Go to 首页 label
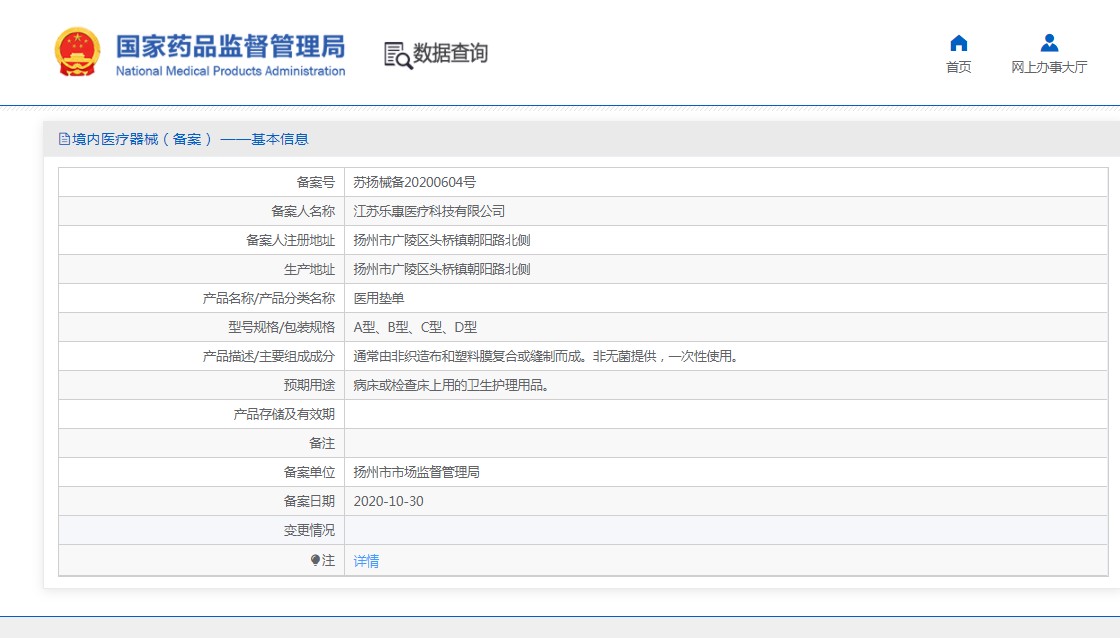 pyautogui.click(x=959, y=67)
